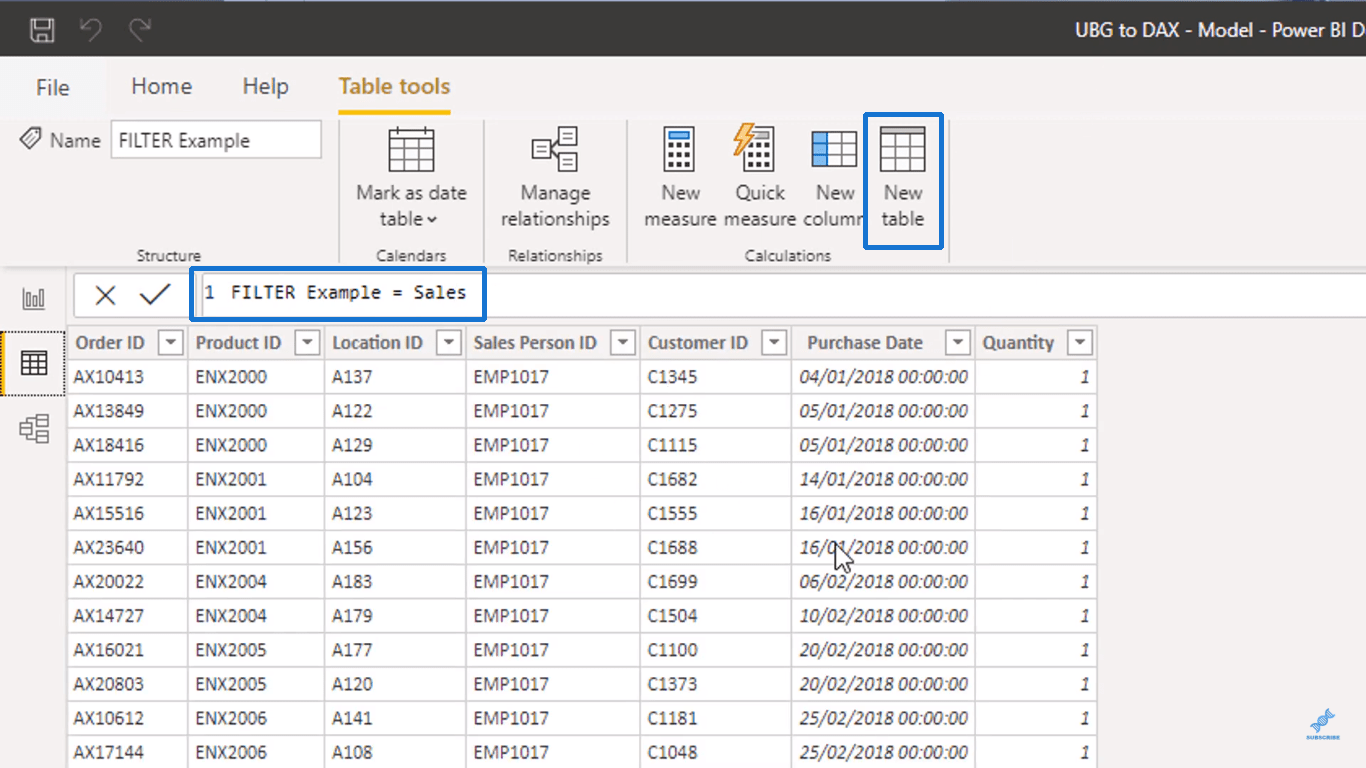Click location cell A141
The image size is (1366, 768).
(x=395, y=718)
